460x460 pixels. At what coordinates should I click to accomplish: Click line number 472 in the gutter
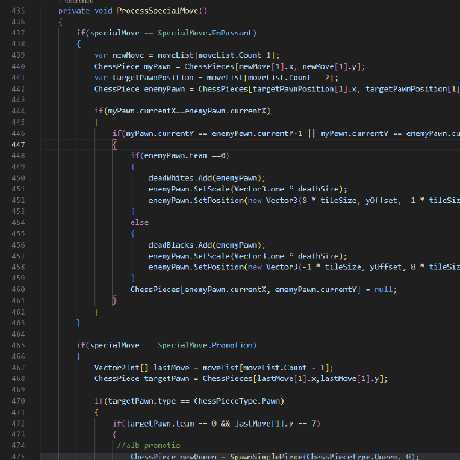tap(18, 424)
